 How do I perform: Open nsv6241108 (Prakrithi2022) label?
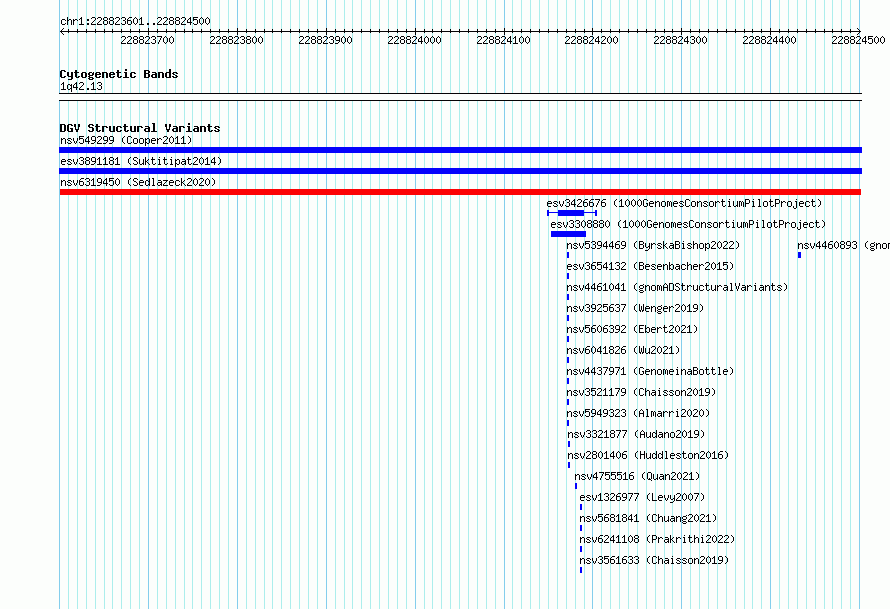[657, 539]
